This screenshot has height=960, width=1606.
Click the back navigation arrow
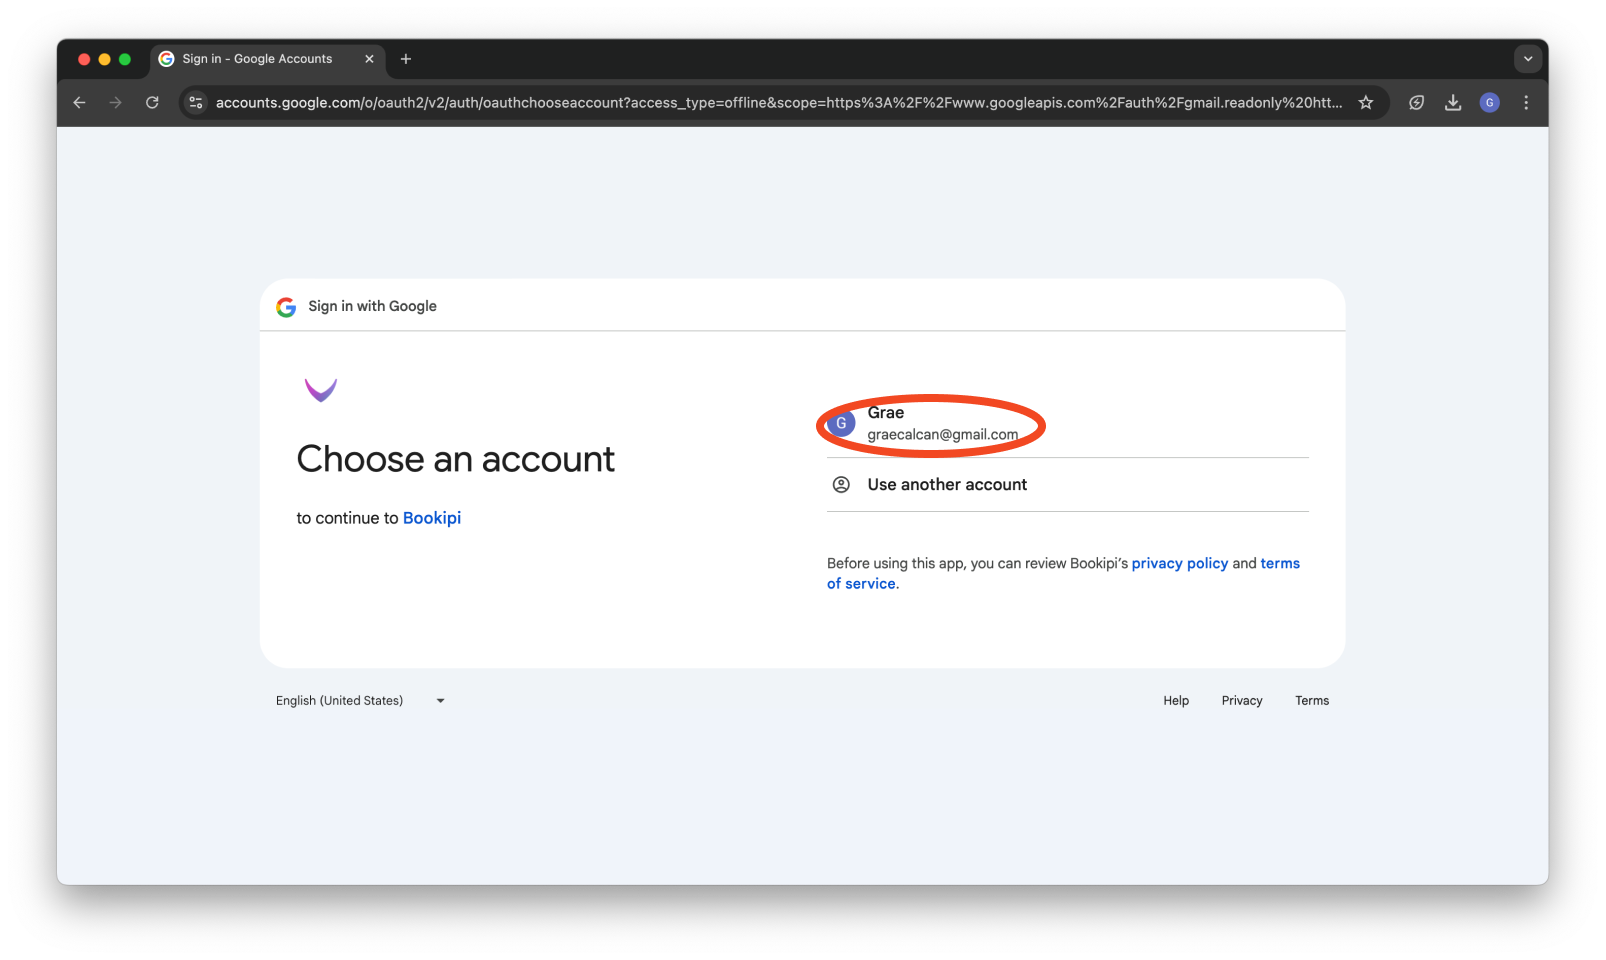(x=79, y=102)
